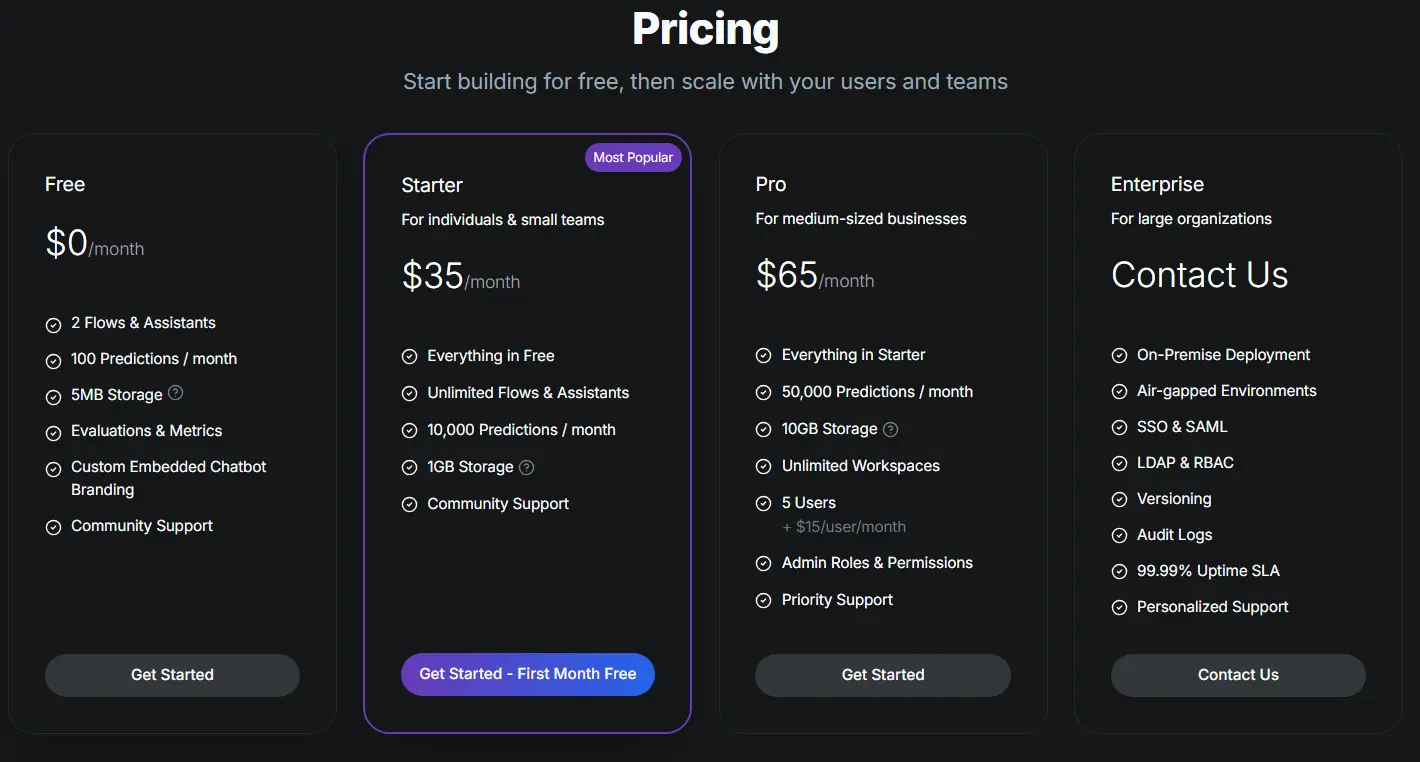The image size is (1420, 762).
Task: Click help icon next to 5MB Storage
Action: [176, 393]
